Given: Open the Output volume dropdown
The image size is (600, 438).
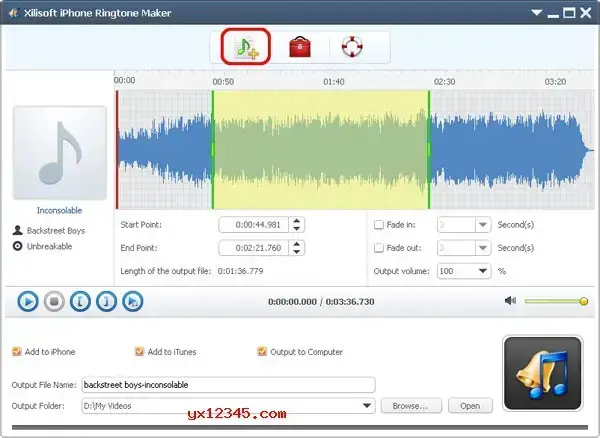Looking at the screenshot, I should point(483,271).
